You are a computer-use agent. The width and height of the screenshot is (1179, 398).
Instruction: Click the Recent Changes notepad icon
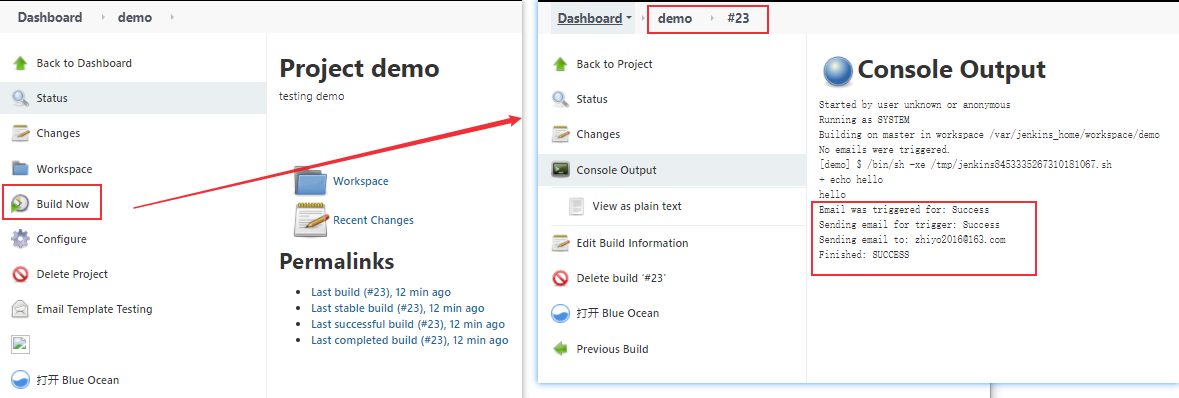coord(310,220)
